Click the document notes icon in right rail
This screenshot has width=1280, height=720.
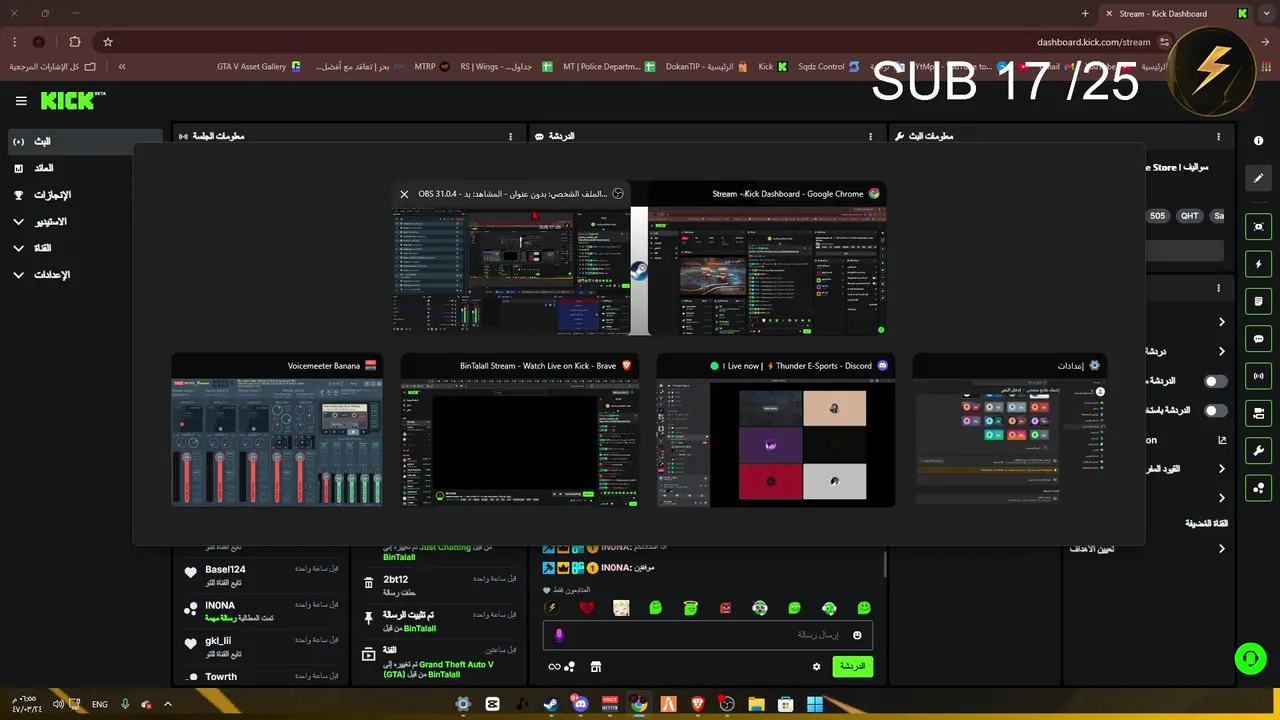coord(1259,301)
